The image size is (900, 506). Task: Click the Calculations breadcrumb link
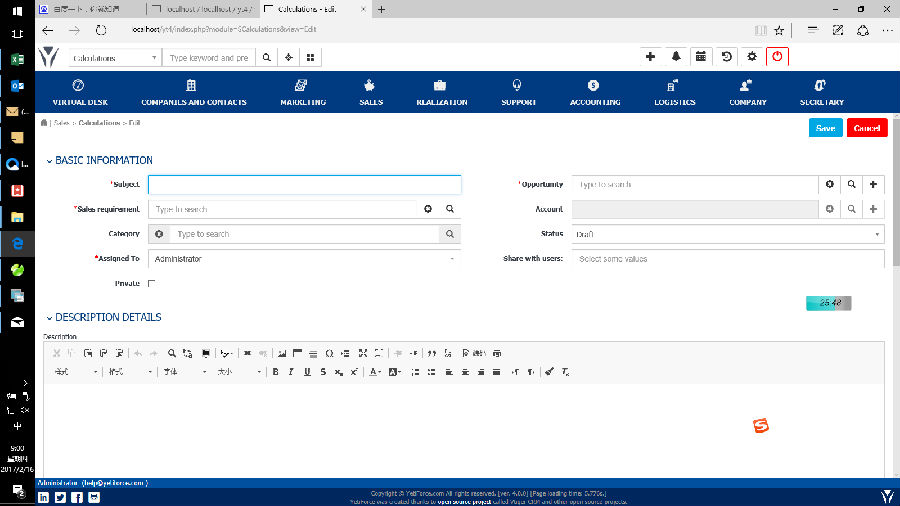99,123
